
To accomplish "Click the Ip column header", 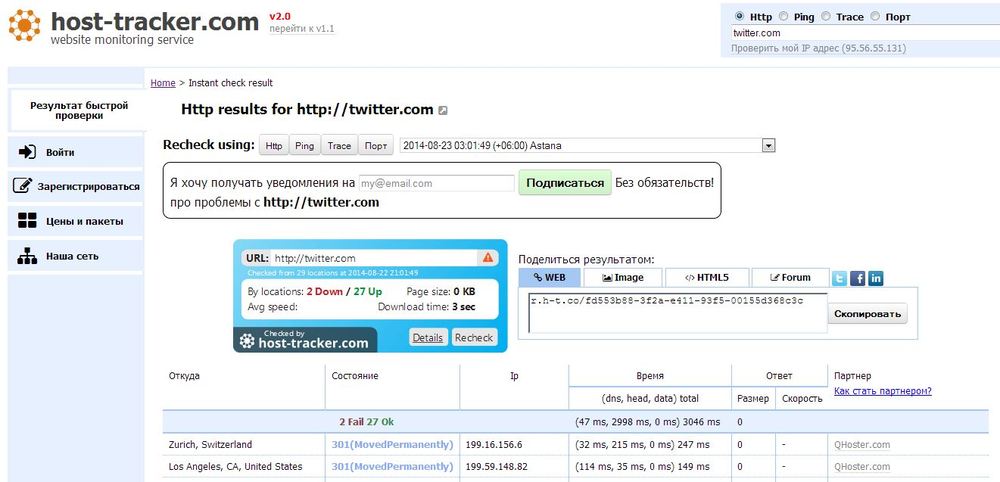I will pyautogui.click(x=514, y=376).
